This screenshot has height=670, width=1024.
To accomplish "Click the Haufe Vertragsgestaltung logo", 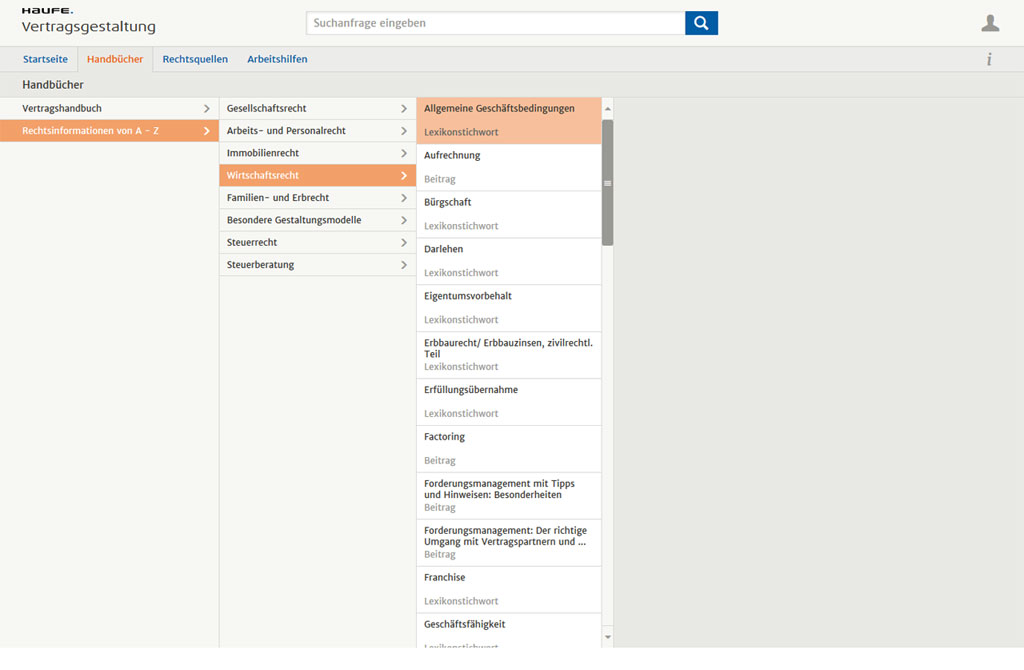I will tap(88, 21).
